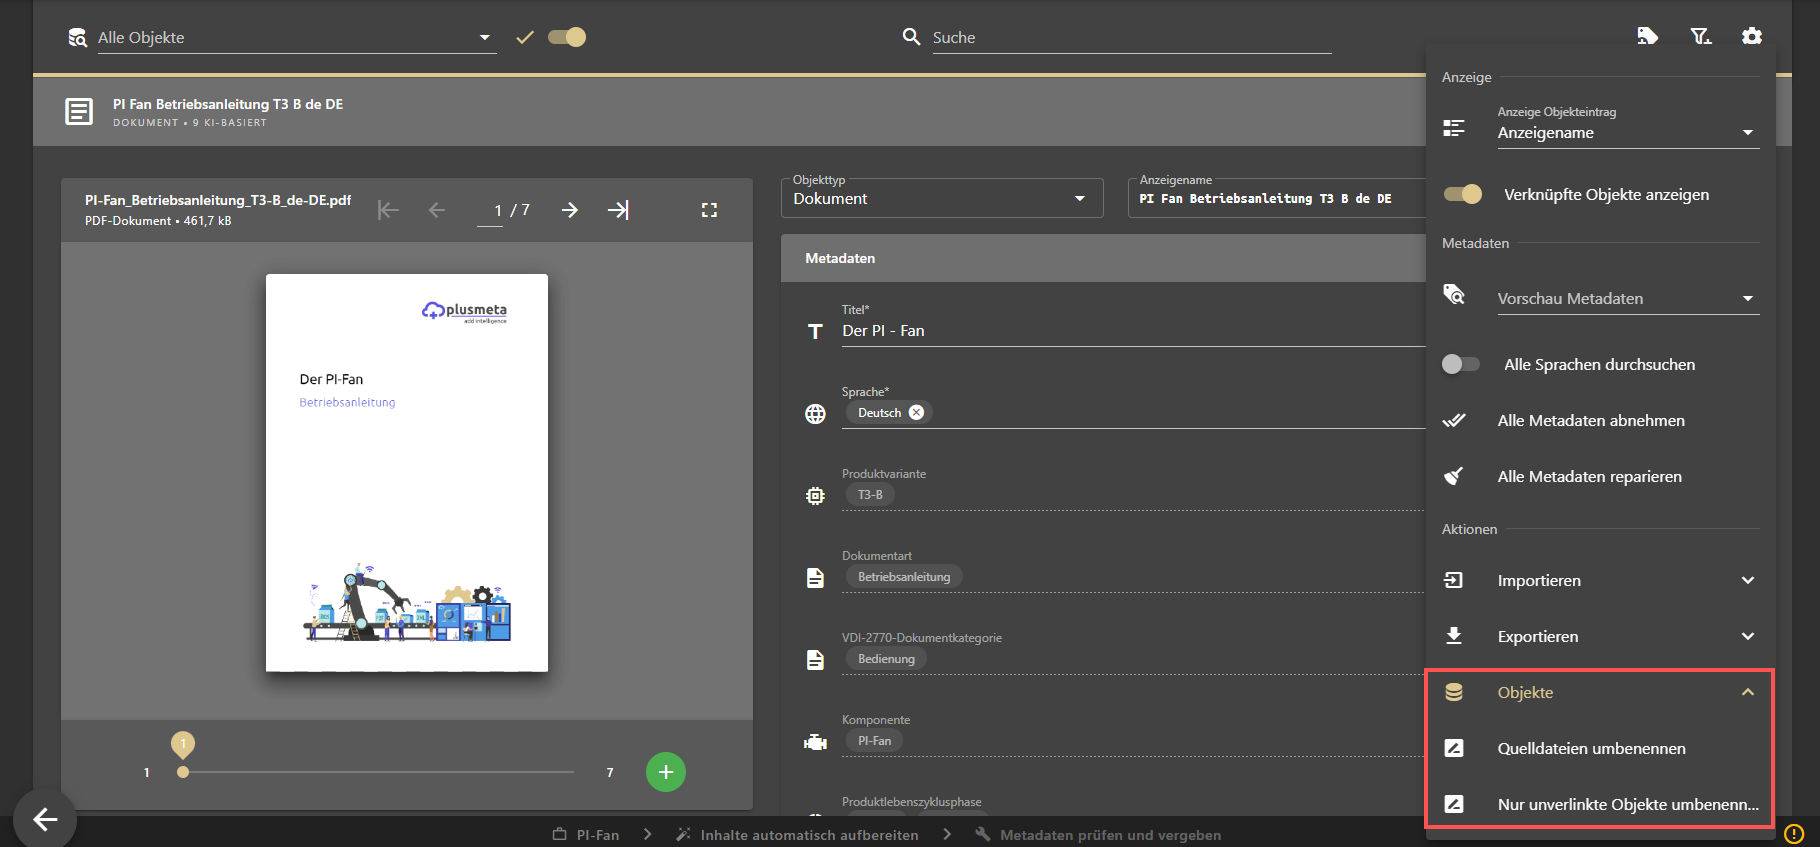
Task: Click the warning icon in bottom corner
Action: coord(1795,833)
